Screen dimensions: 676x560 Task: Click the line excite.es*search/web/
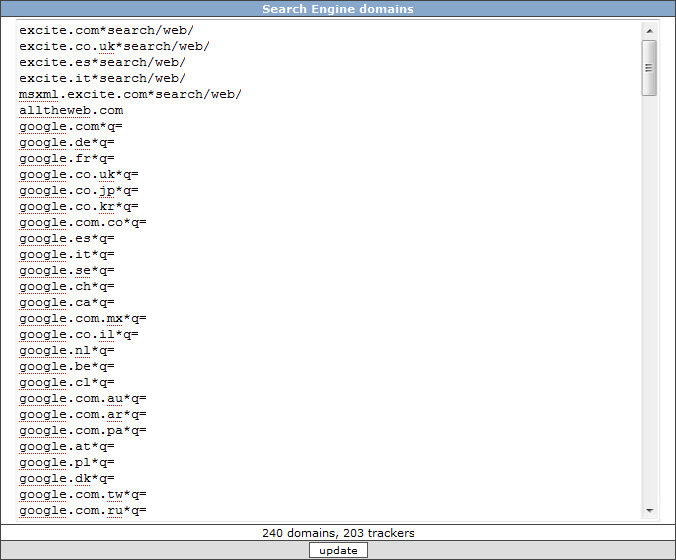(x=102, y=62)
